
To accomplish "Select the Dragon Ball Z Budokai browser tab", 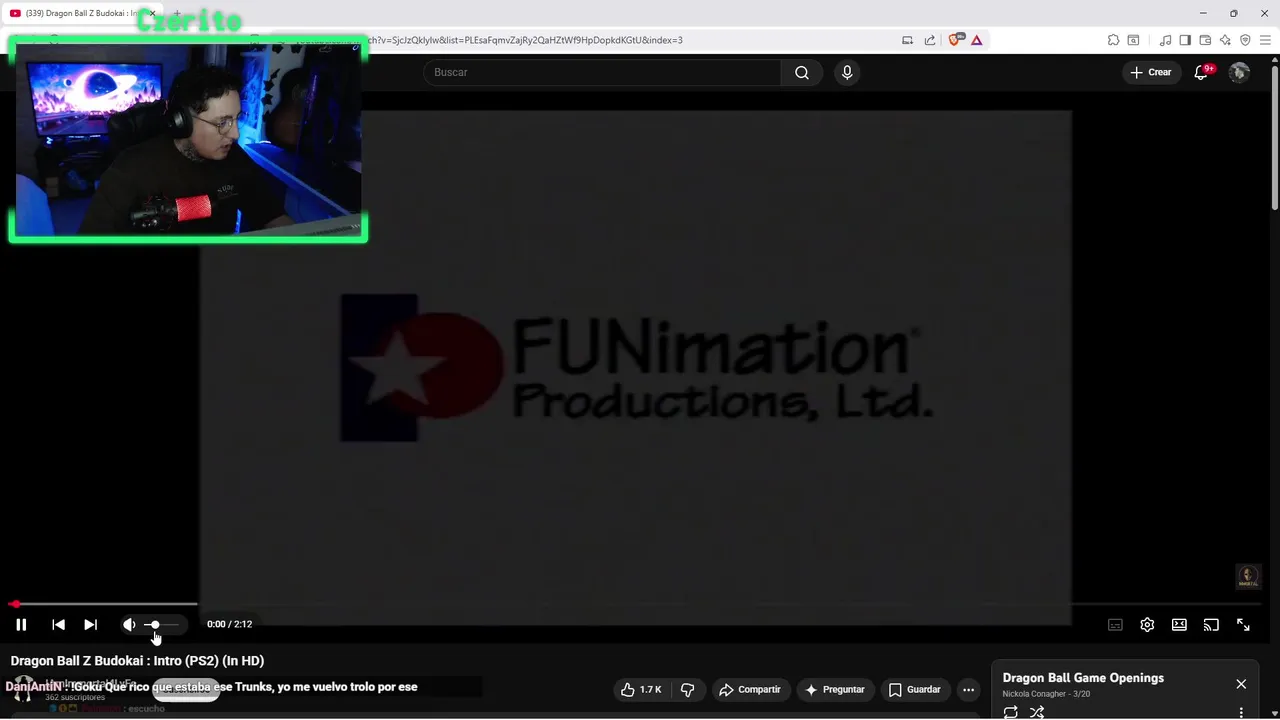I will tap(83, 13).
